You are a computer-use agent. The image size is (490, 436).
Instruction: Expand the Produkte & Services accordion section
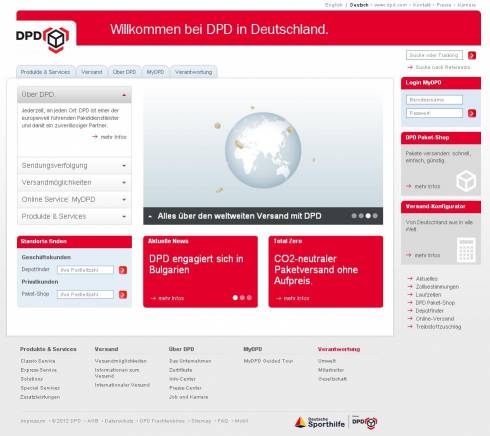[x=74, y=217]
